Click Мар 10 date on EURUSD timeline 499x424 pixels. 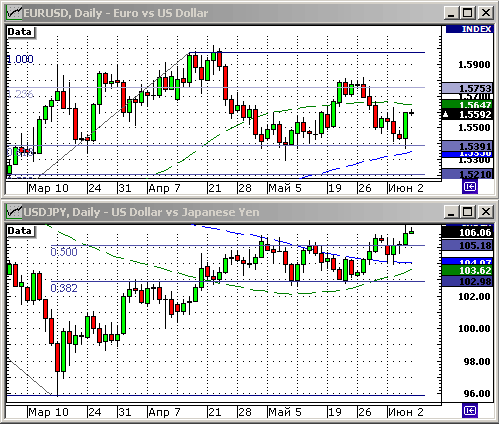pos(48,188)
